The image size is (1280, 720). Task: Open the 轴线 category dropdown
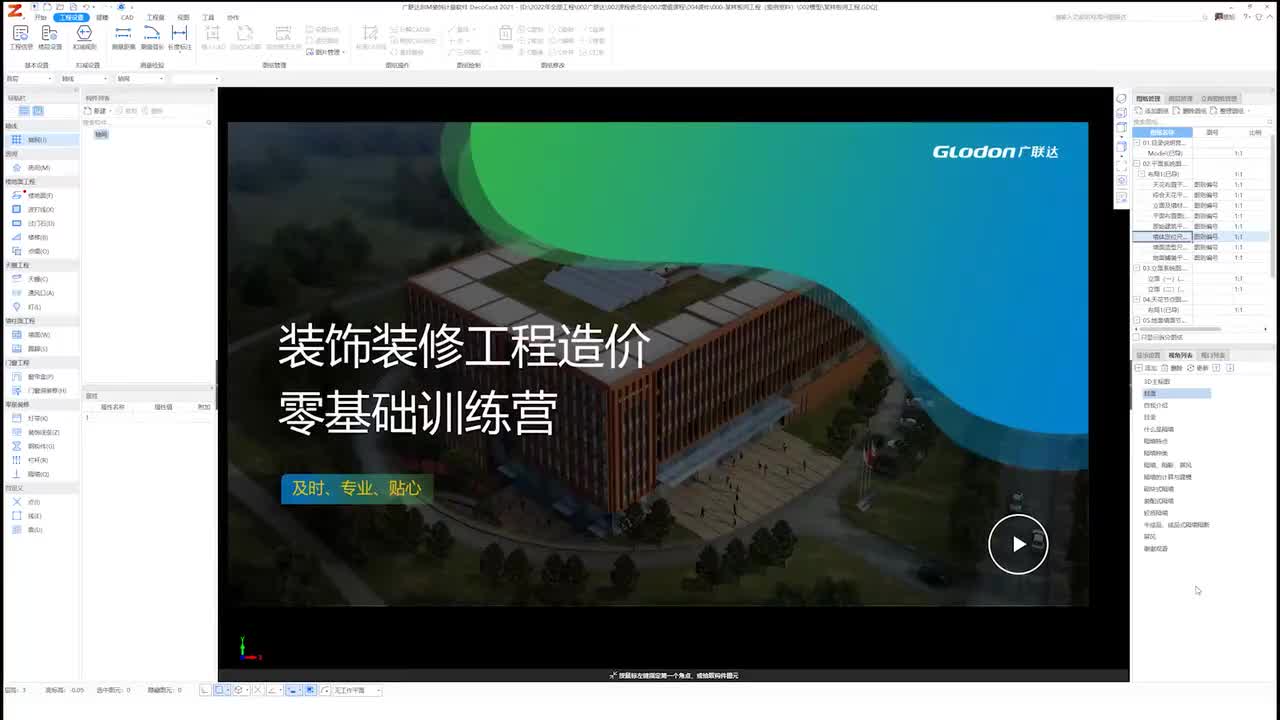[x=84, y=78]
